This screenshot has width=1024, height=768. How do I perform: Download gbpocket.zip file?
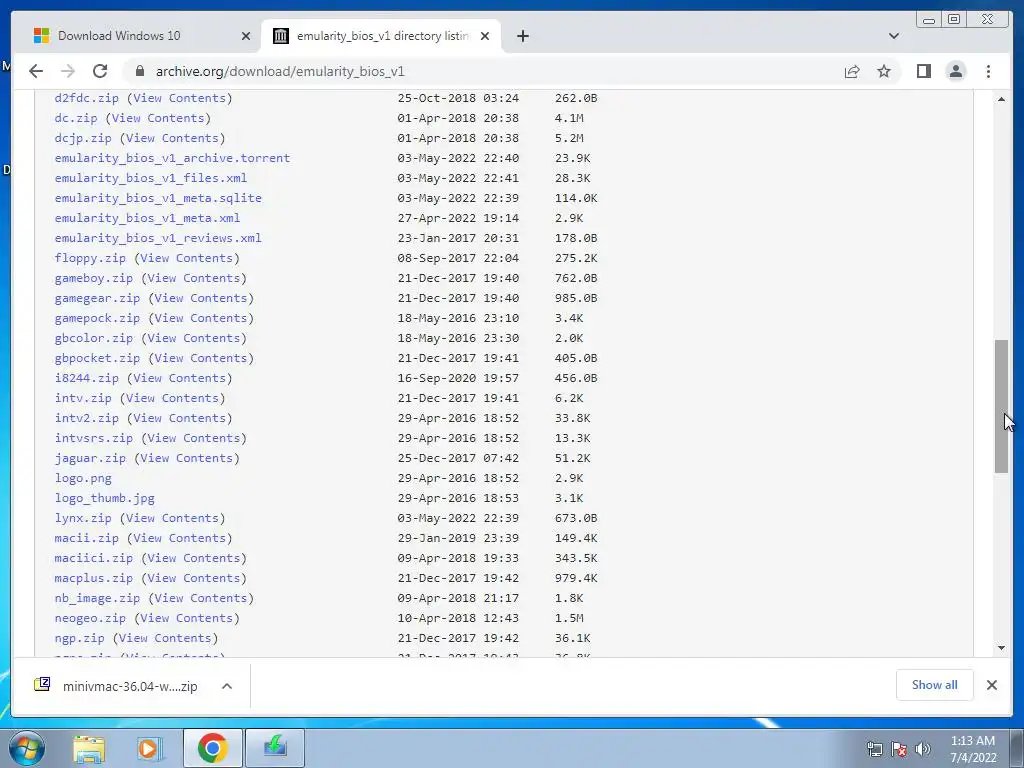pyautogui.click(x=97, y=358)
